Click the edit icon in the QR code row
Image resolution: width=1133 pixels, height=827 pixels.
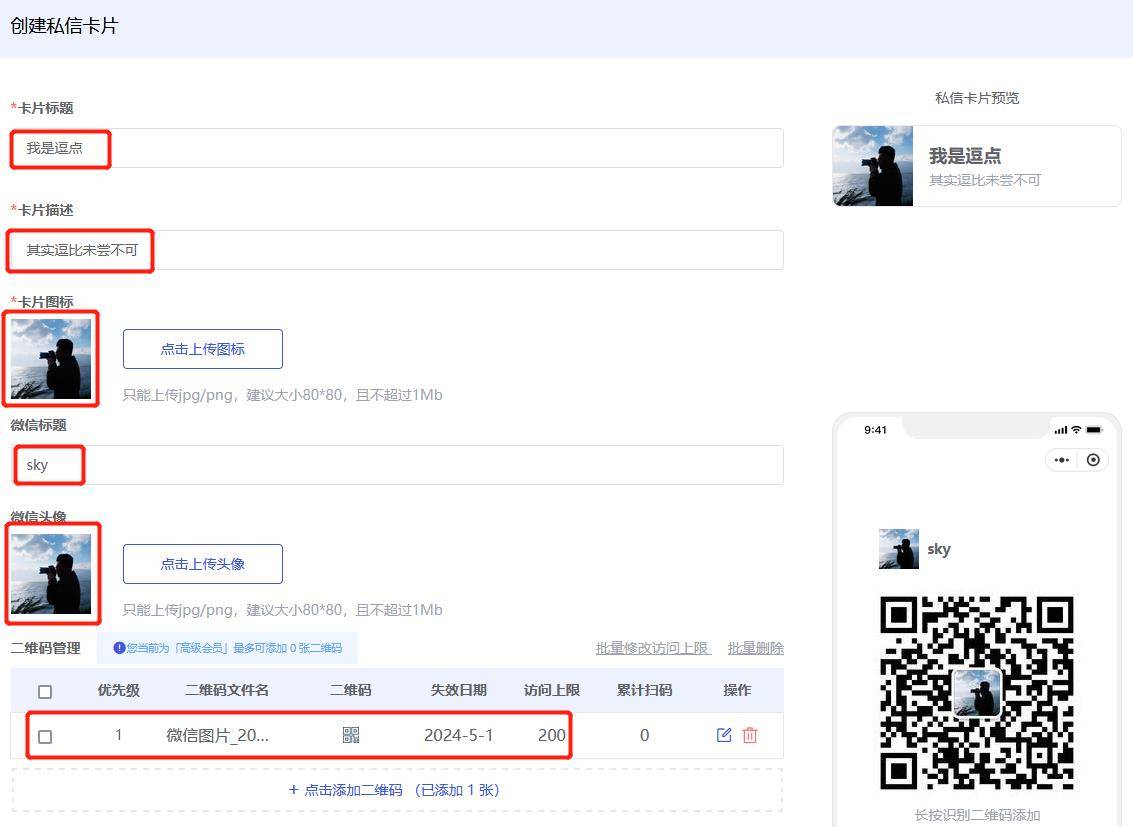pos(723,735)
